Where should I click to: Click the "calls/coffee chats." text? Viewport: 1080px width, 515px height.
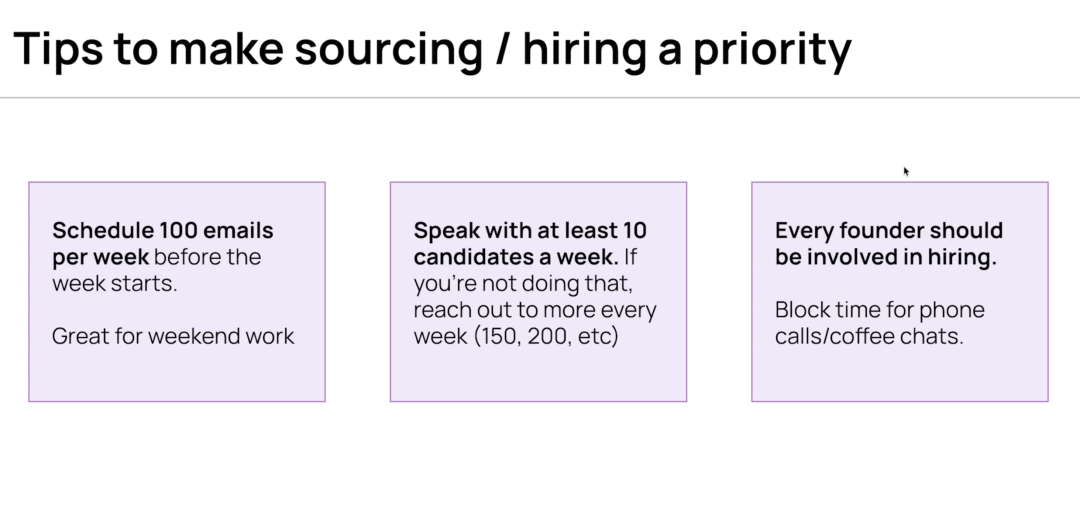pyautogui.click(x=869, y=336)
